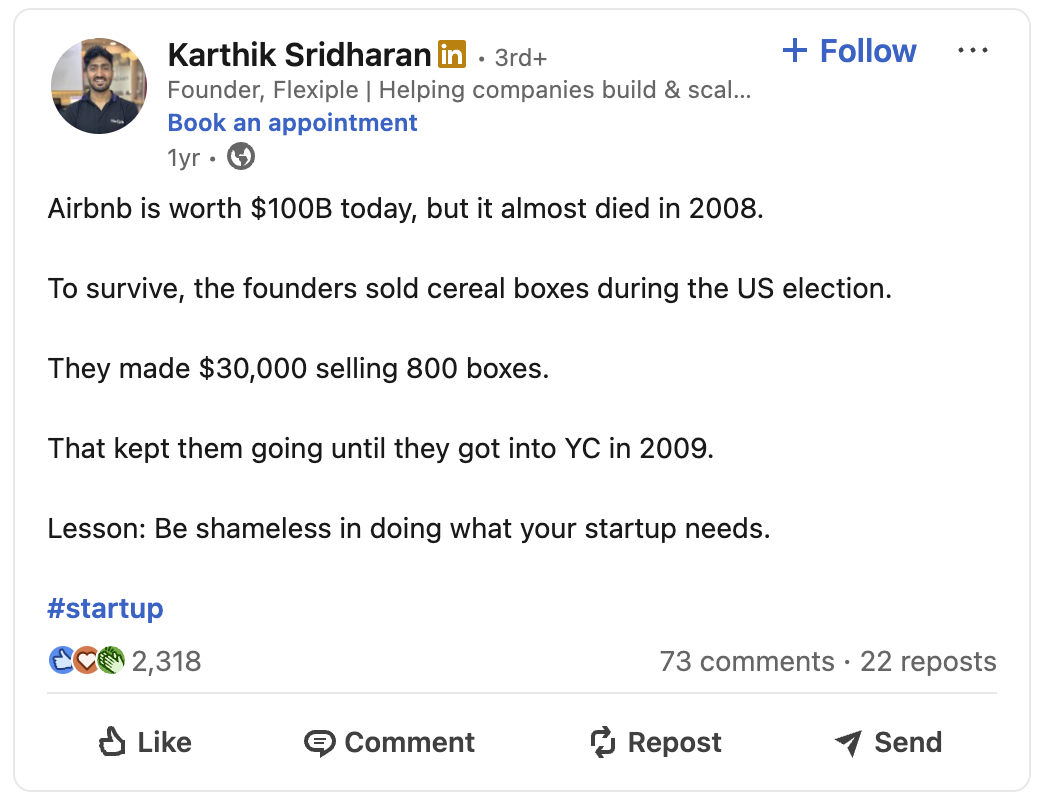Click the Send paper plane icon
Viewport: 1042px width, 800px height.
click(x=848, y=743)
